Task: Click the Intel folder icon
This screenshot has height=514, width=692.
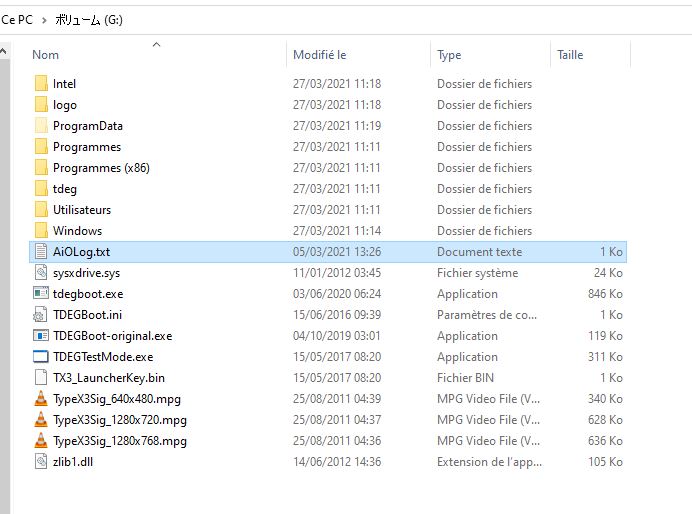Action: tap(41, 83)
